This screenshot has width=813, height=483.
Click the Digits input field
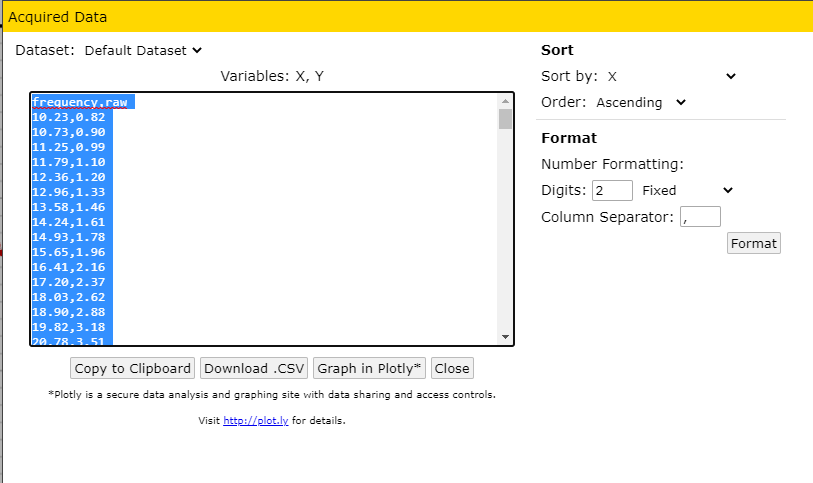coord(612,190)
